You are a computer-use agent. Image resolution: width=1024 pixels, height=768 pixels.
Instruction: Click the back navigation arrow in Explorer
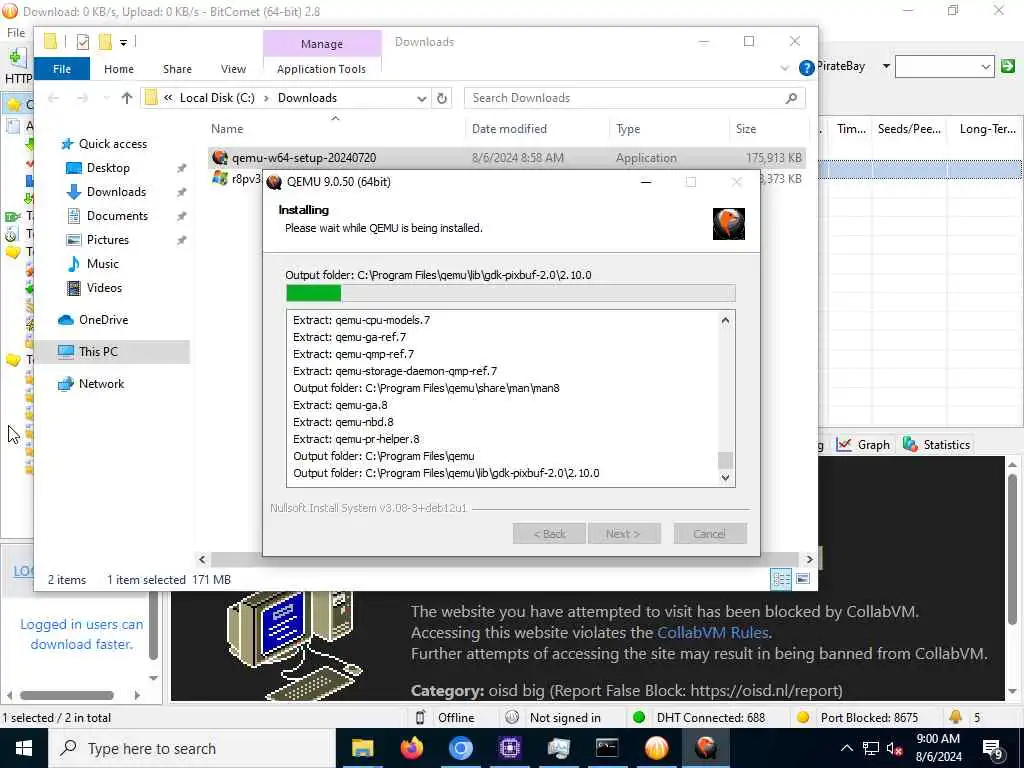click(54, 98)
